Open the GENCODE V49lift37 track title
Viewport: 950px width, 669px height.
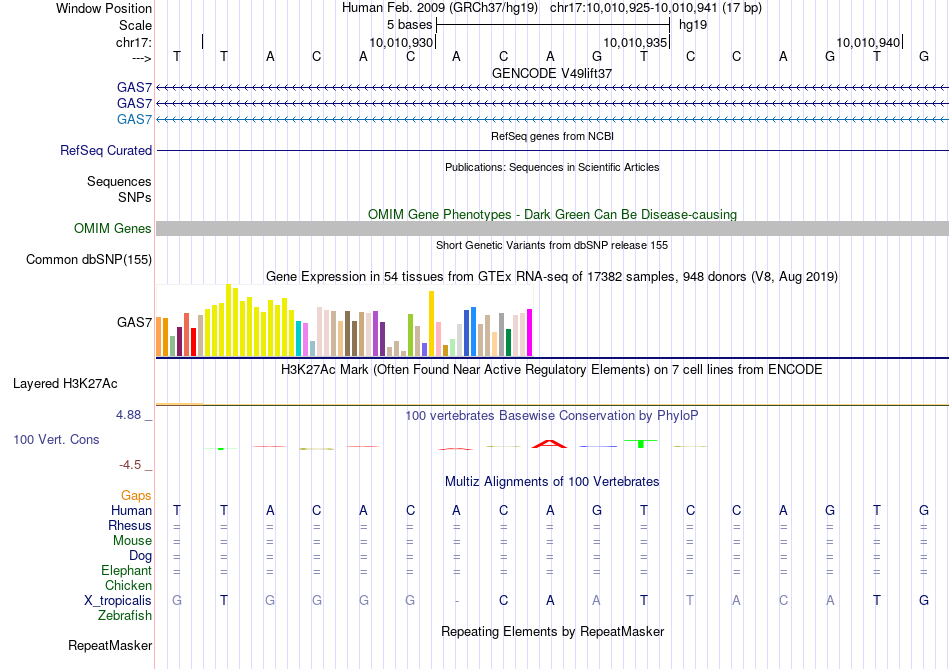click(552, 73)
